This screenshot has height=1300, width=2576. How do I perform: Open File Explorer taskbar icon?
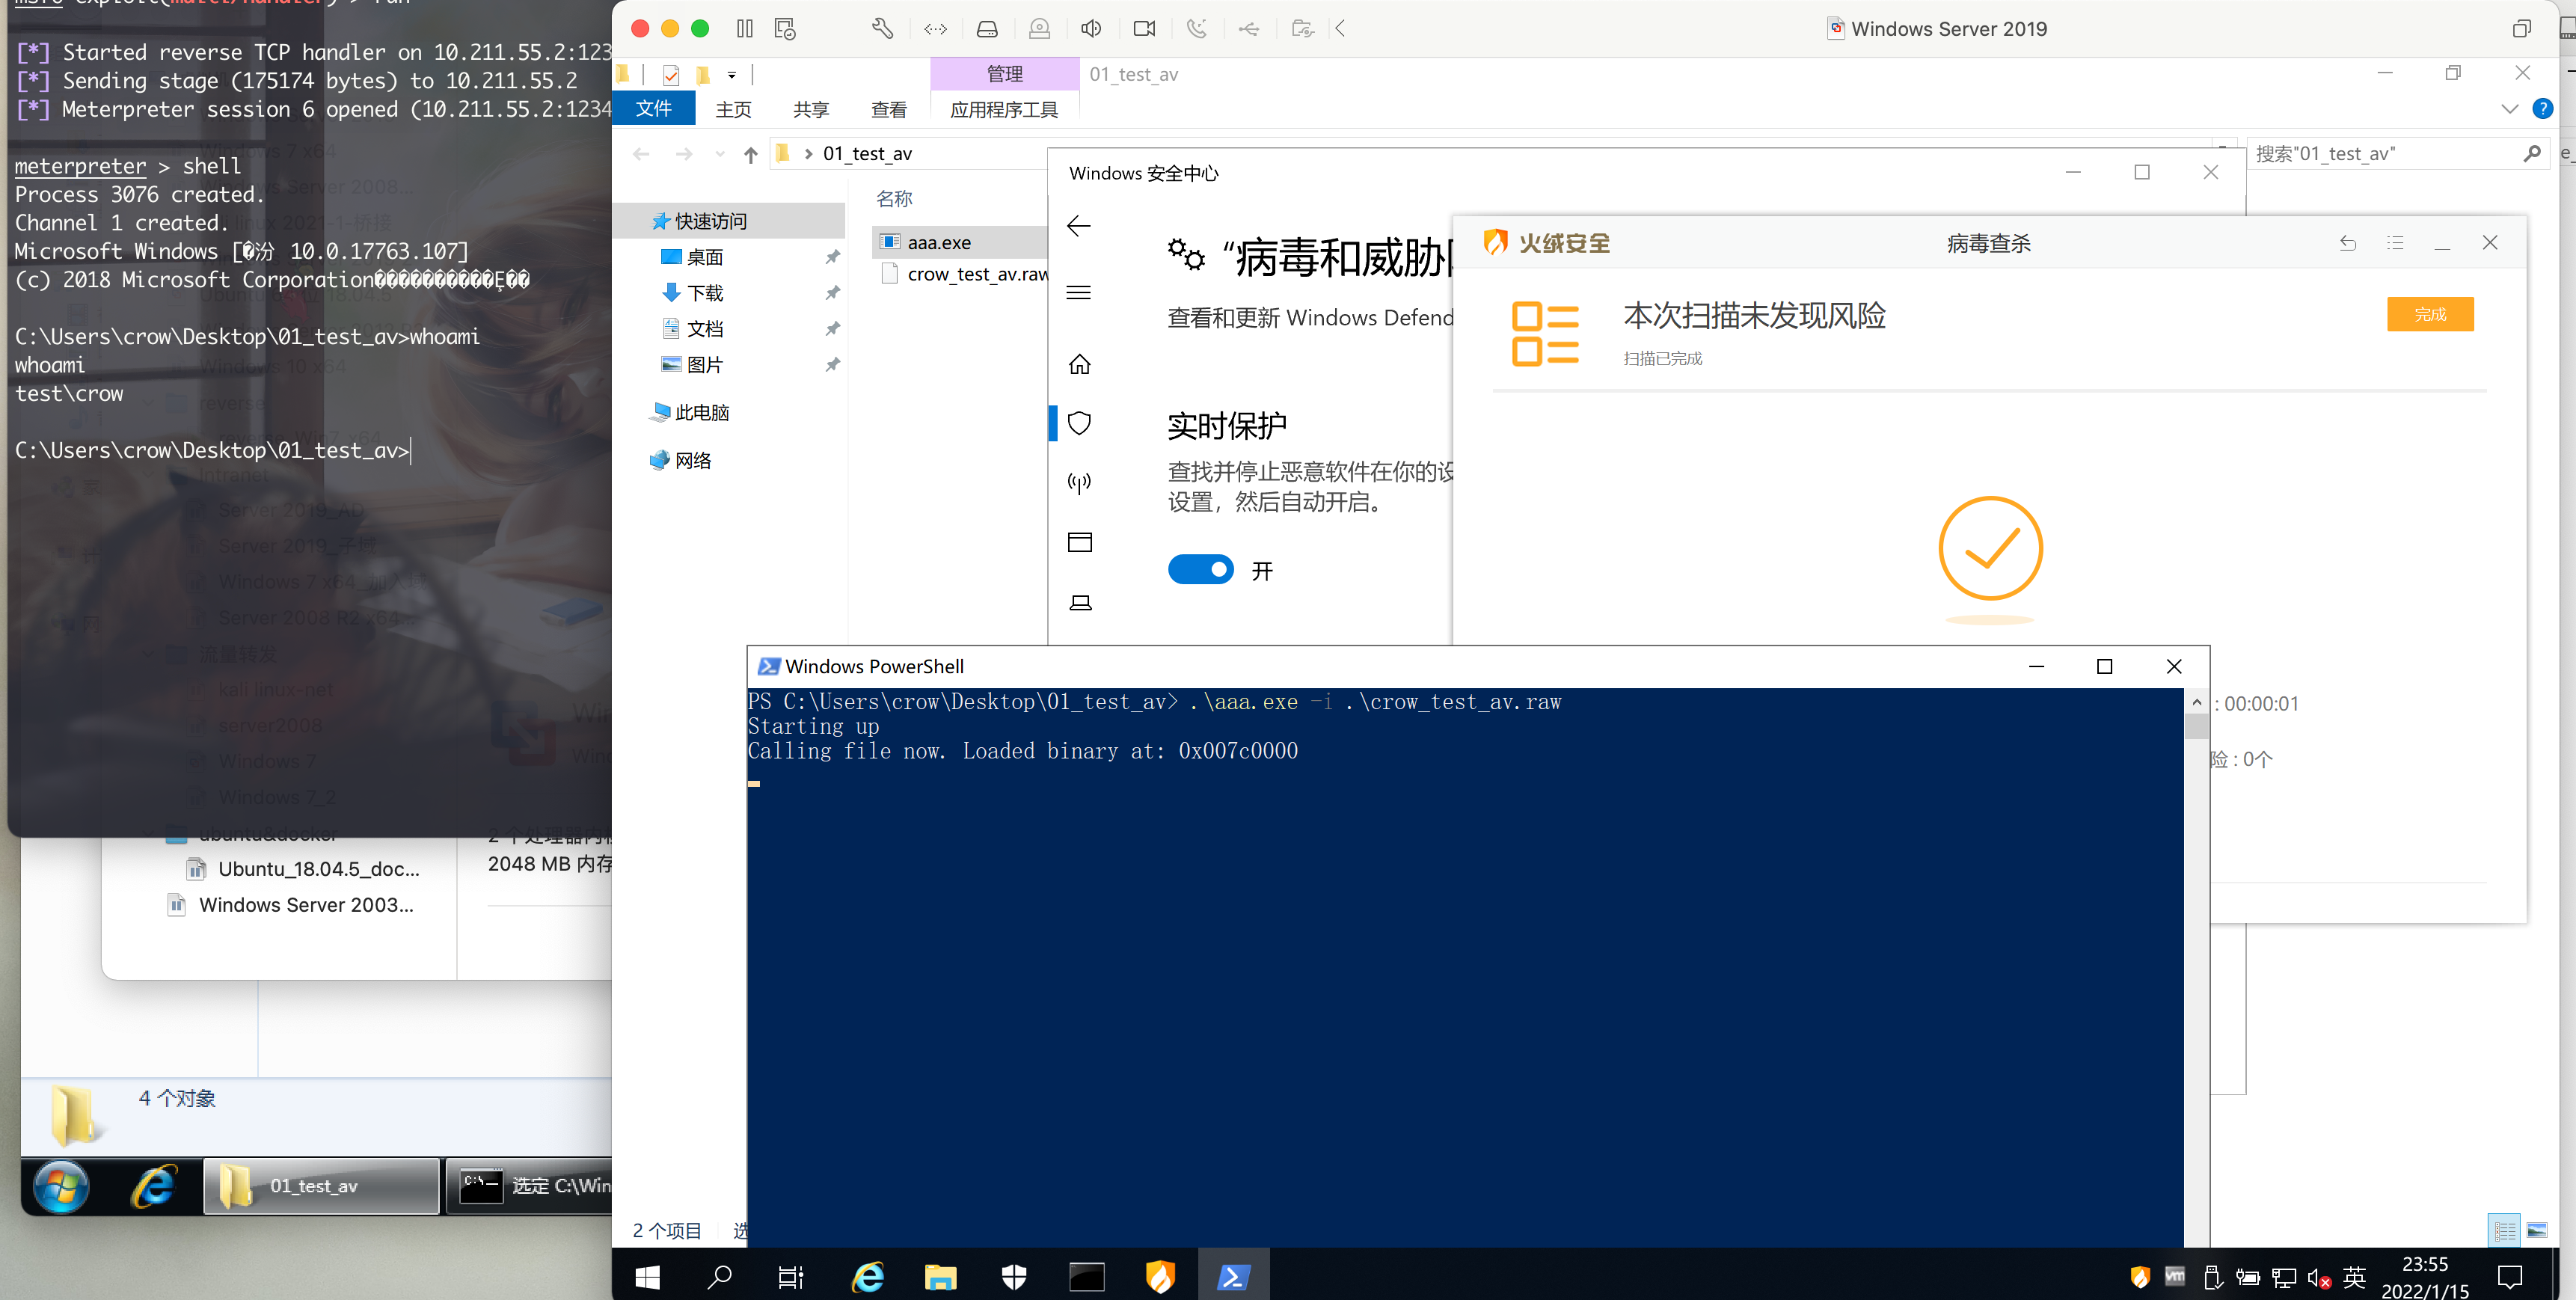coord(940,1276)
